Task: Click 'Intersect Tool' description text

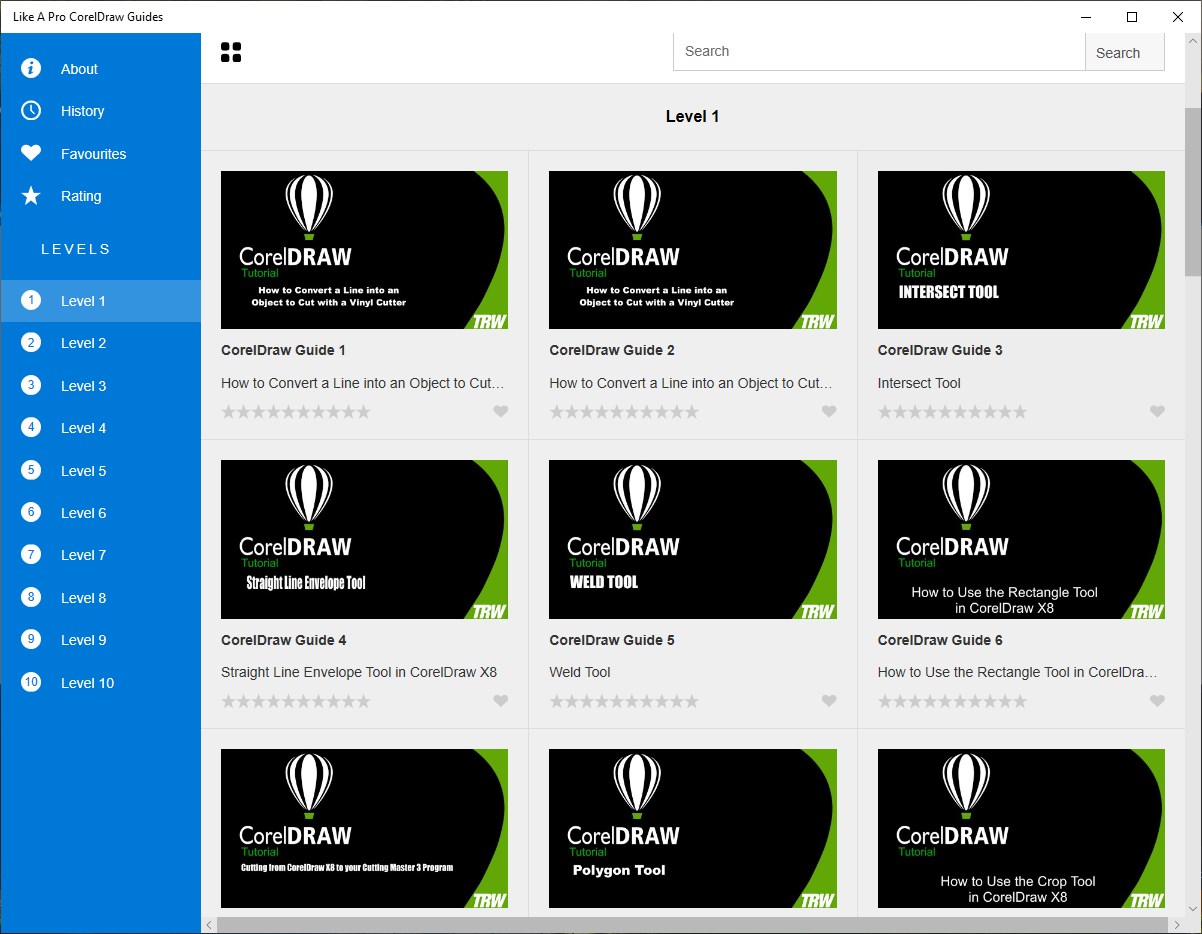Action: (x=919, y=383)
